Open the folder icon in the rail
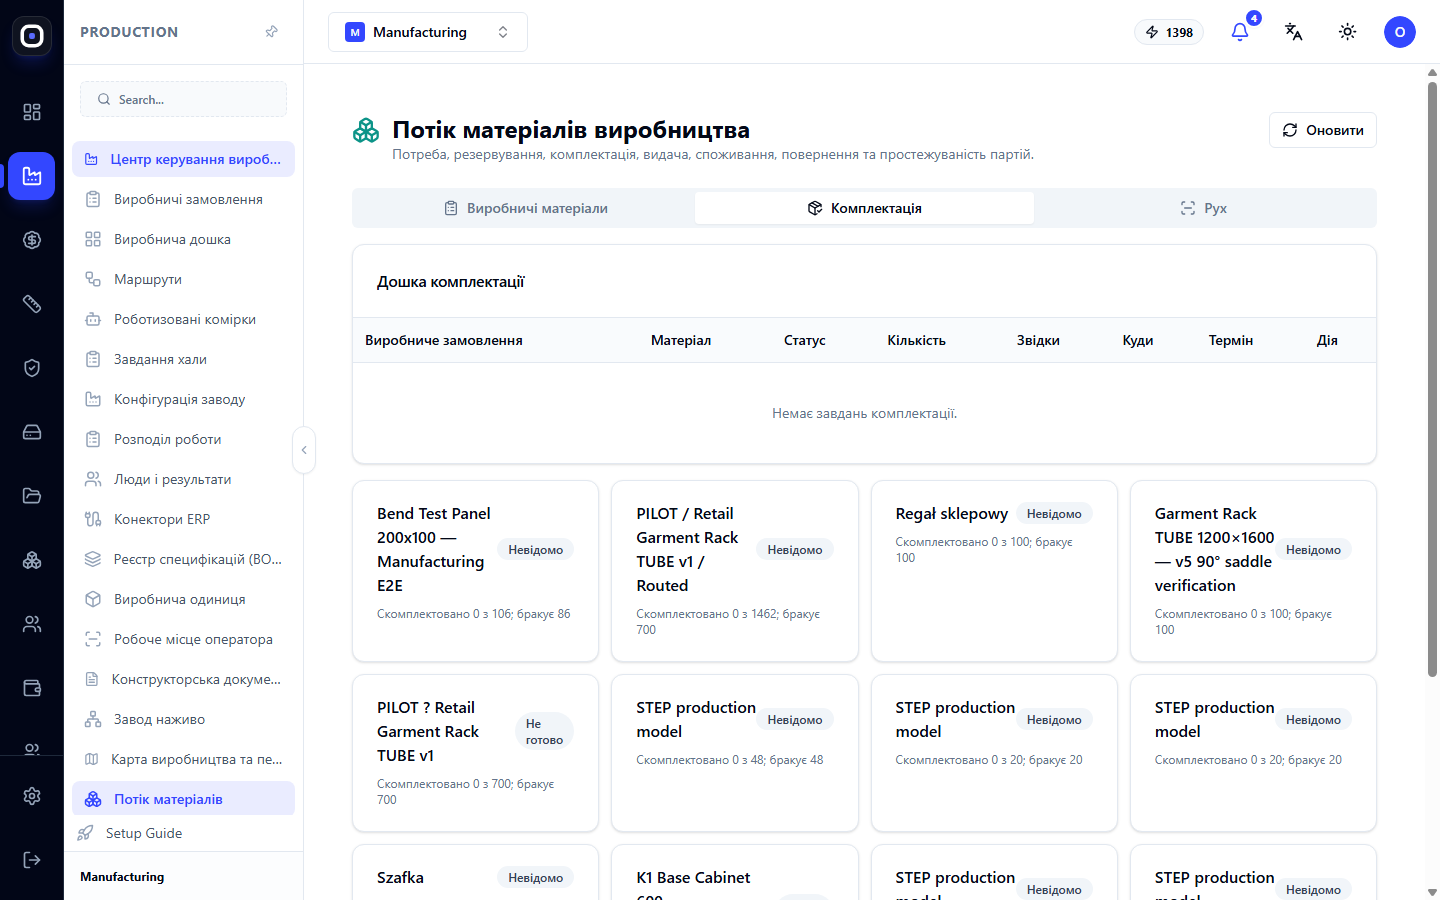Image resolution: width=1440 pixels, height=900 pixels. 32,496
